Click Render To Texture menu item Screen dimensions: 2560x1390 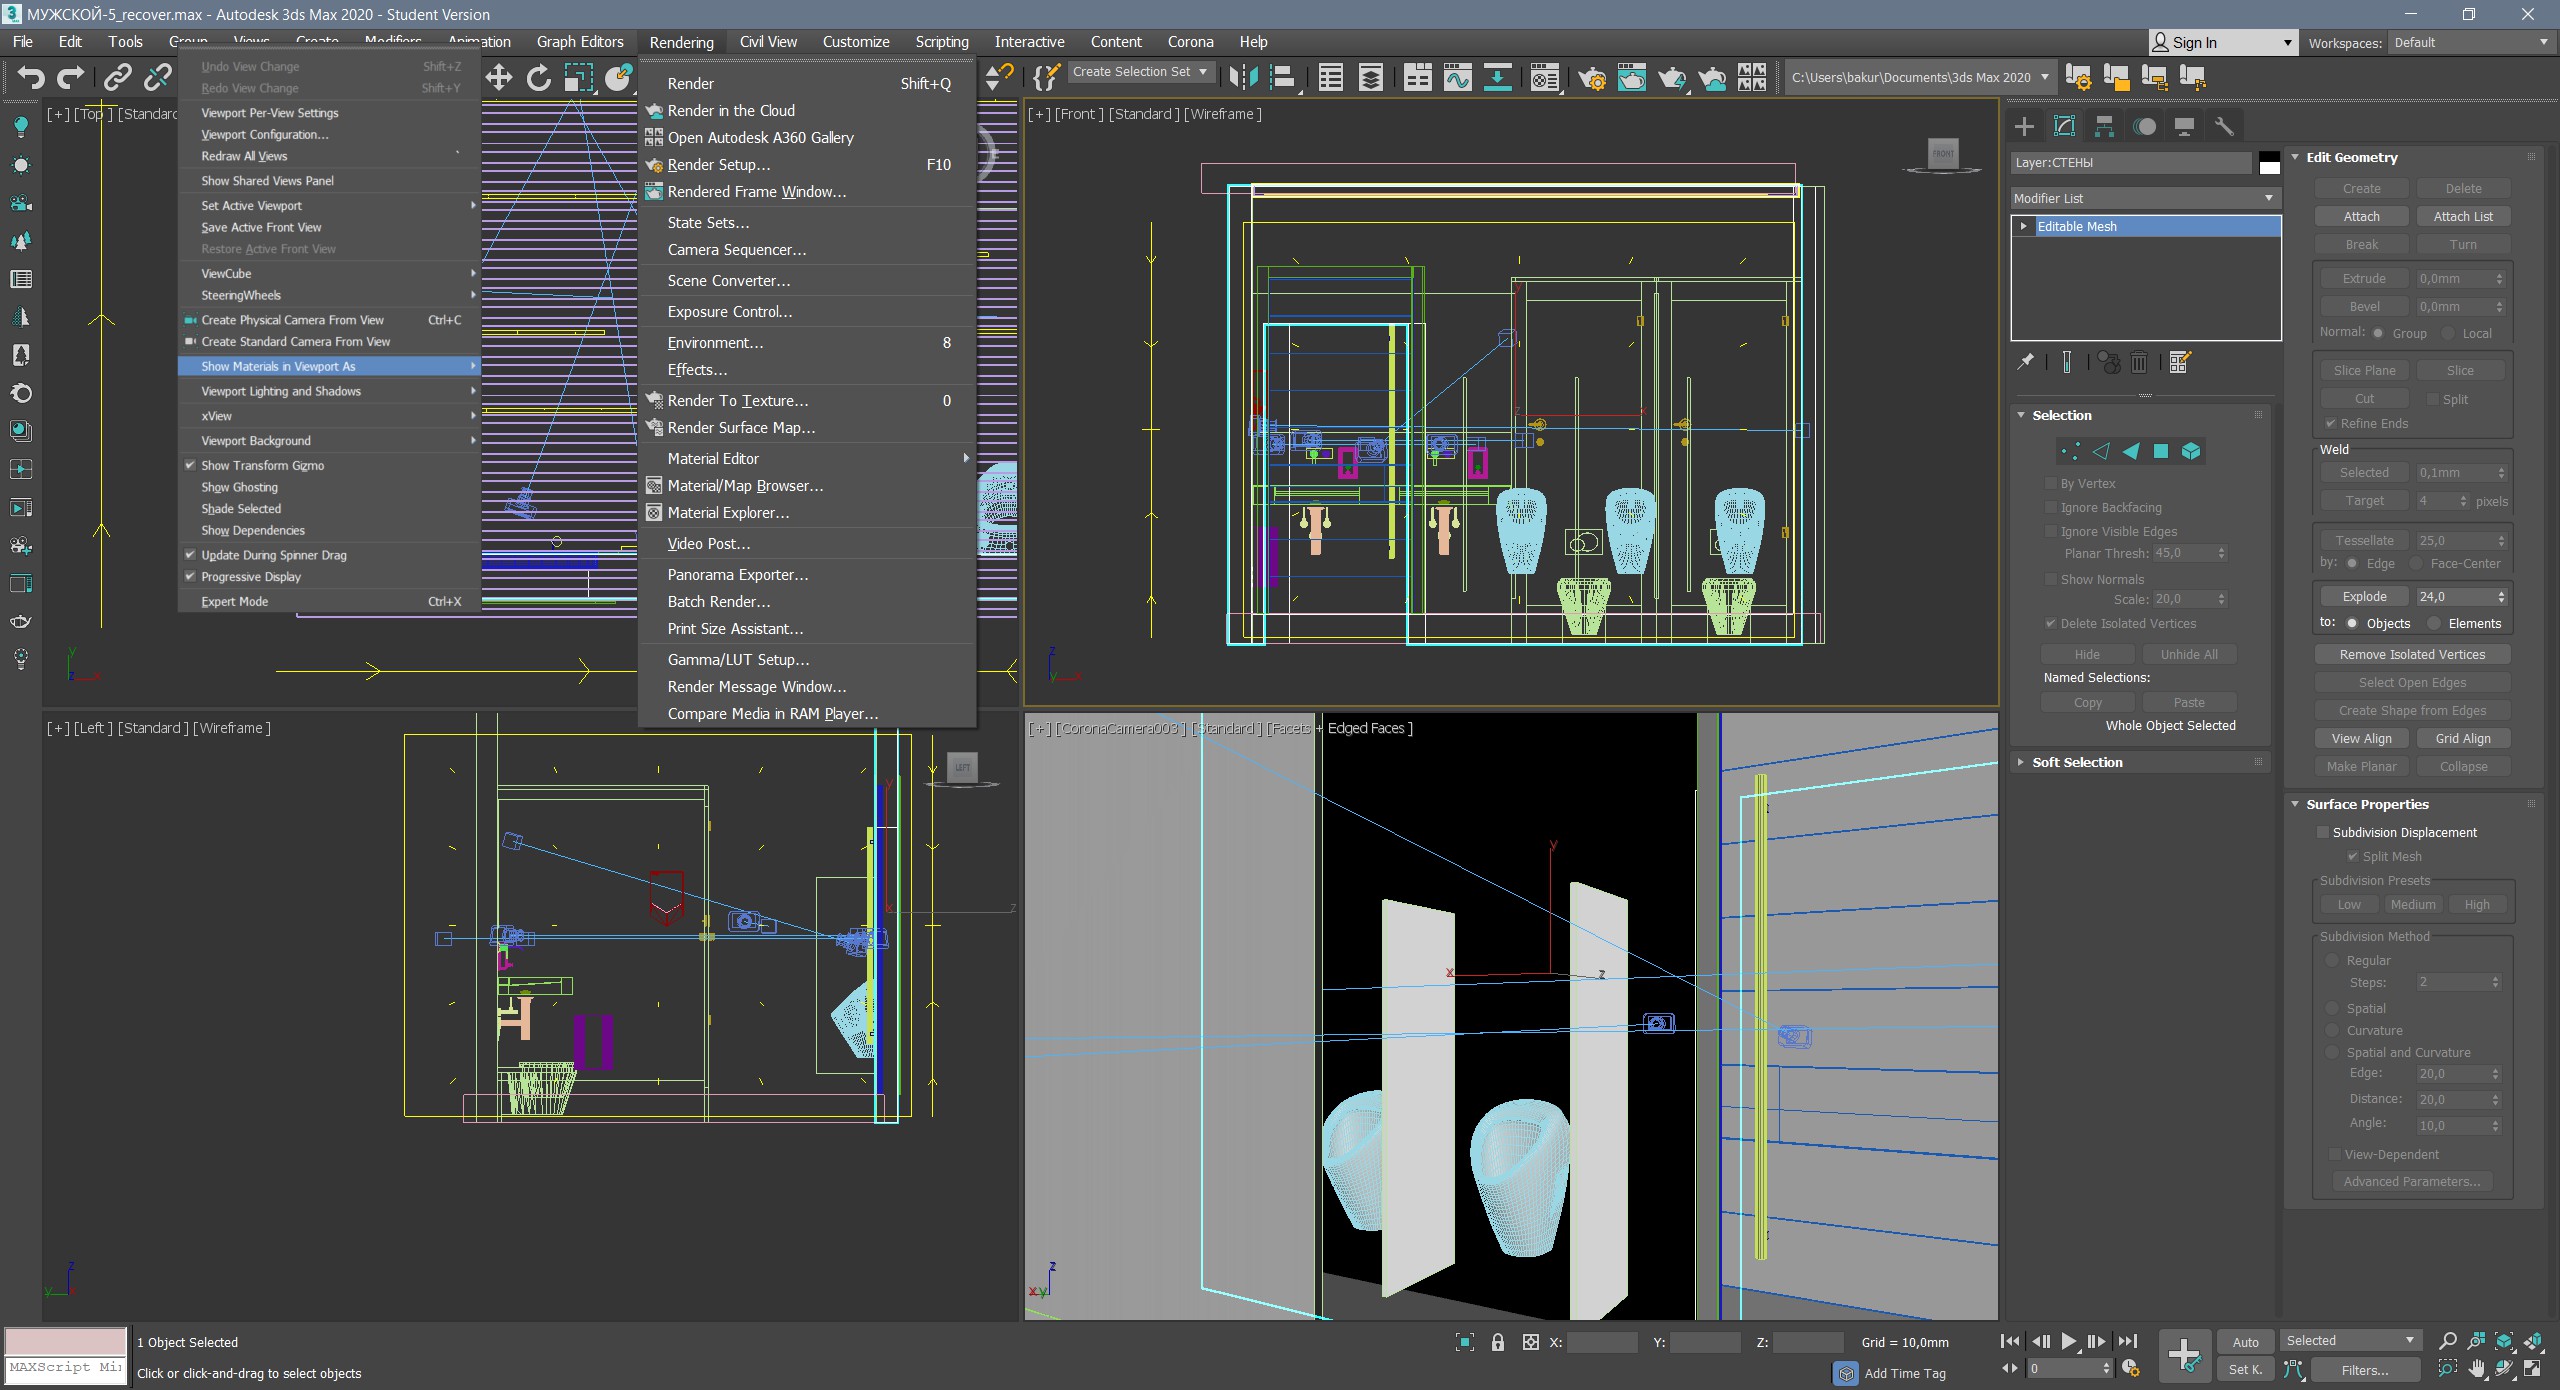[736, 399]
